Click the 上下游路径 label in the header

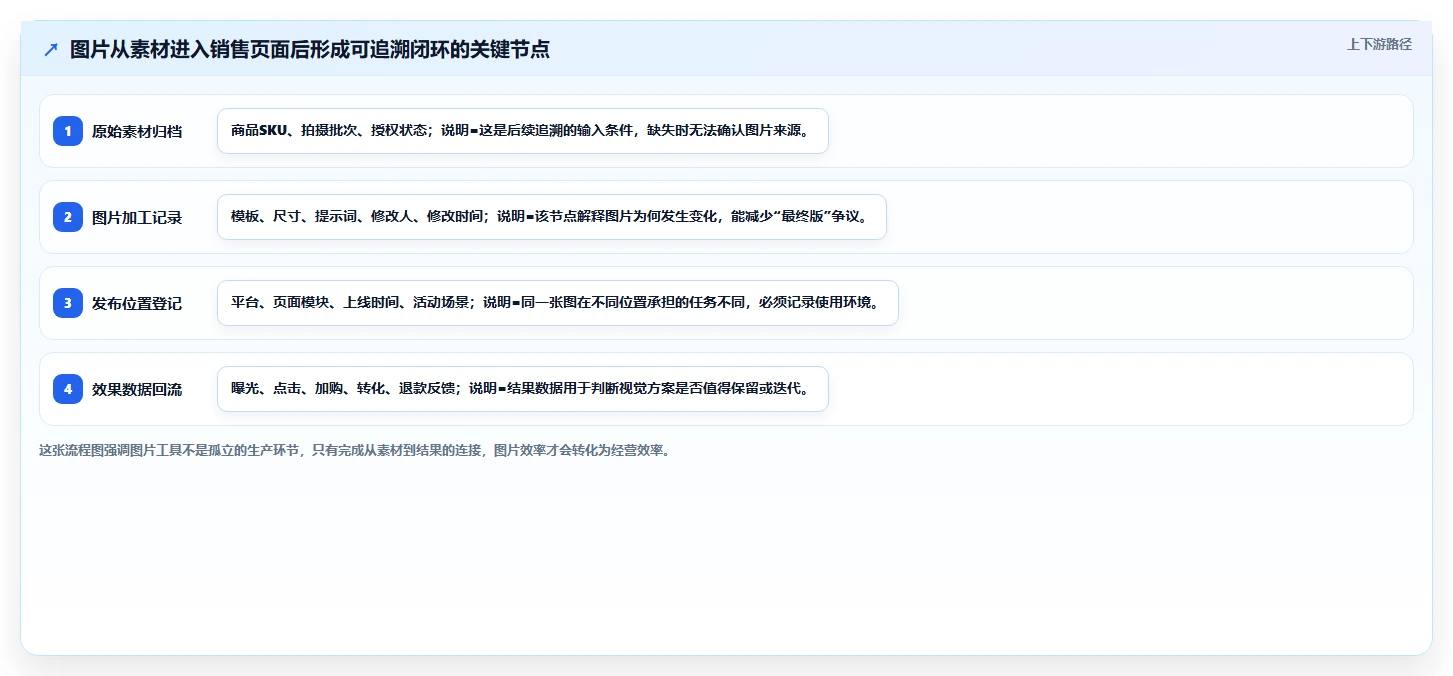click(x=1379, y=44)
